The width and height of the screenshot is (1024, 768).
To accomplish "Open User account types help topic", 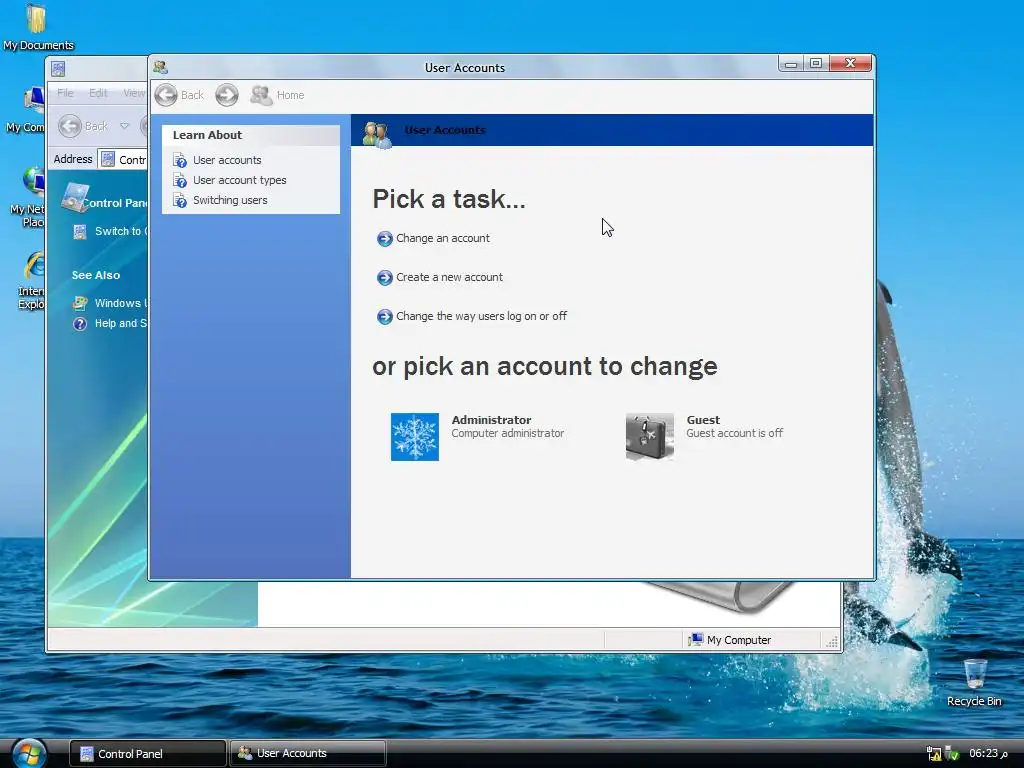I will coord(239,180).
